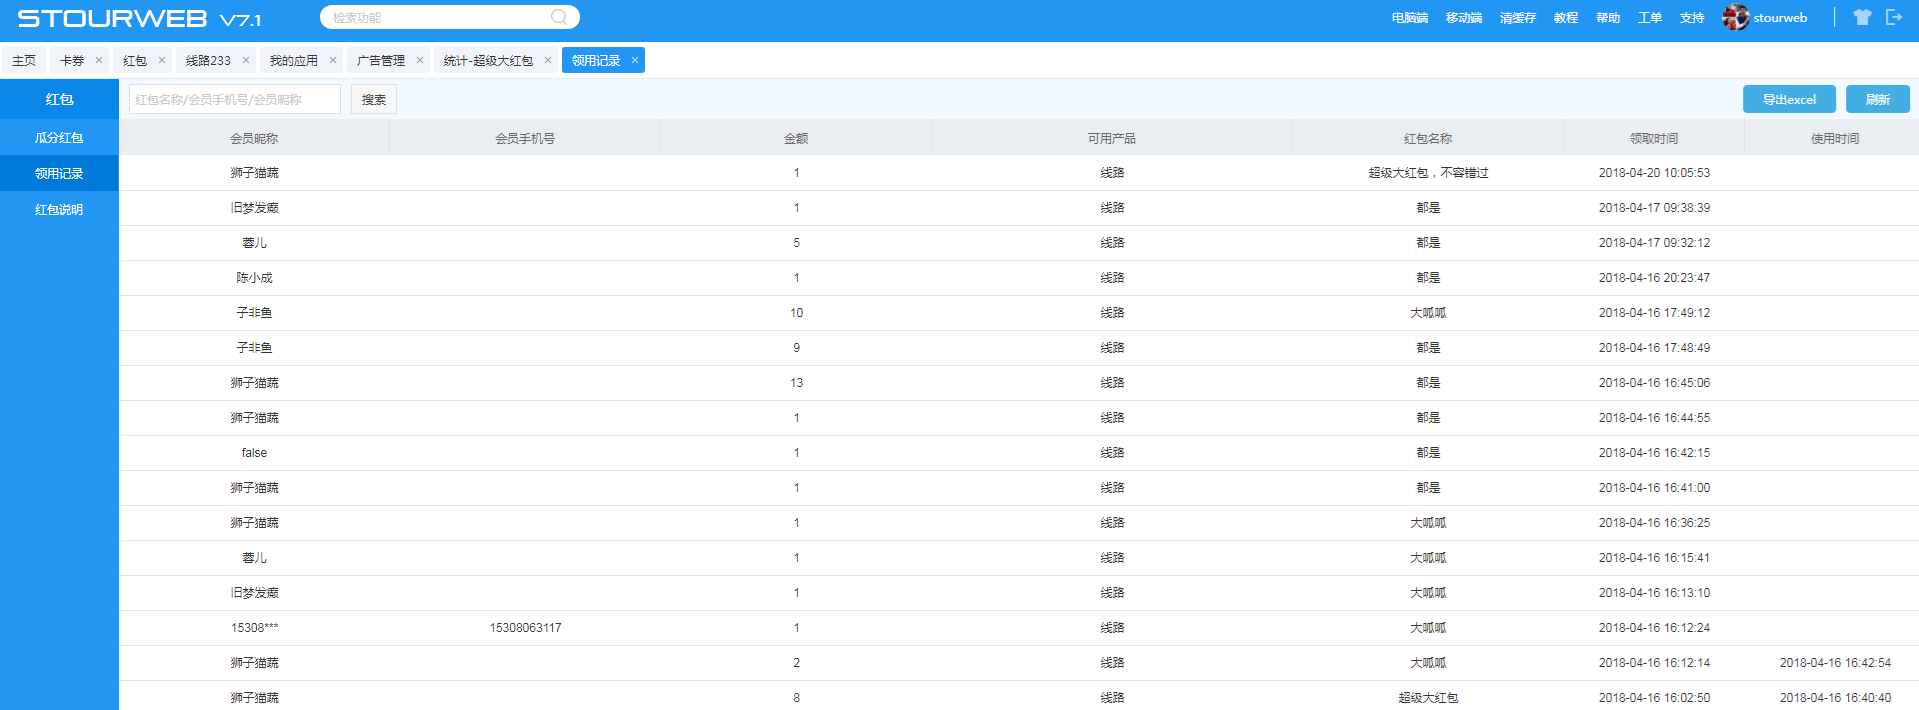Click the shirt theme icon
Screen dimensions: 1919x710
click(1861, 17)
